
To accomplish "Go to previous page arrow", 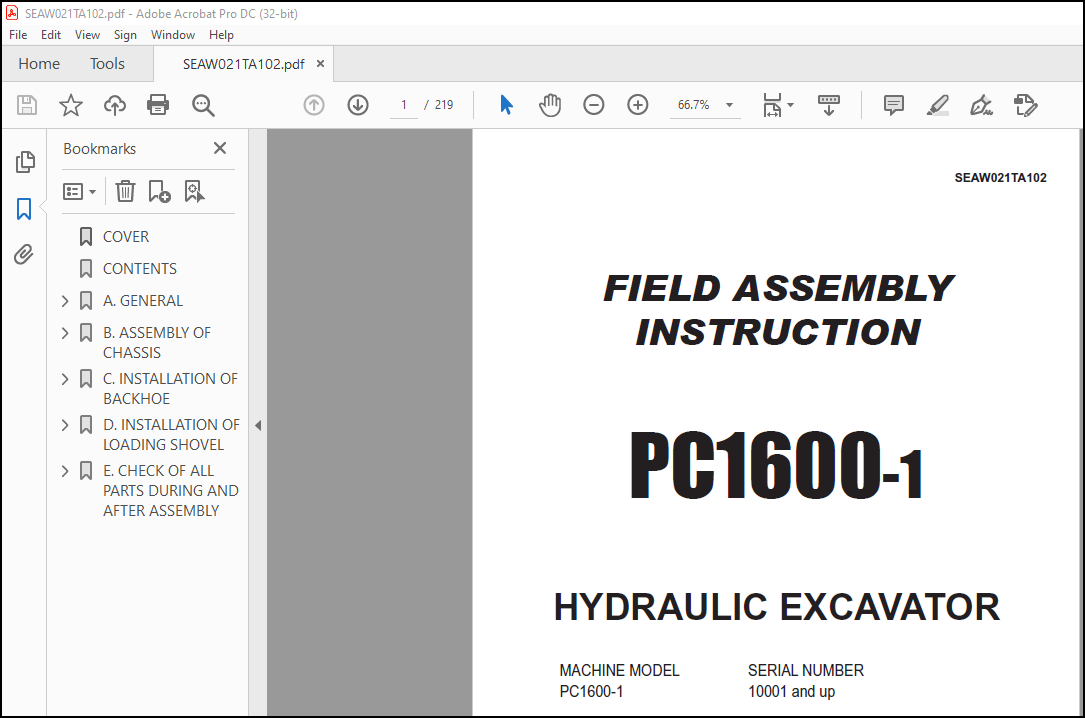I will point(314,105).
